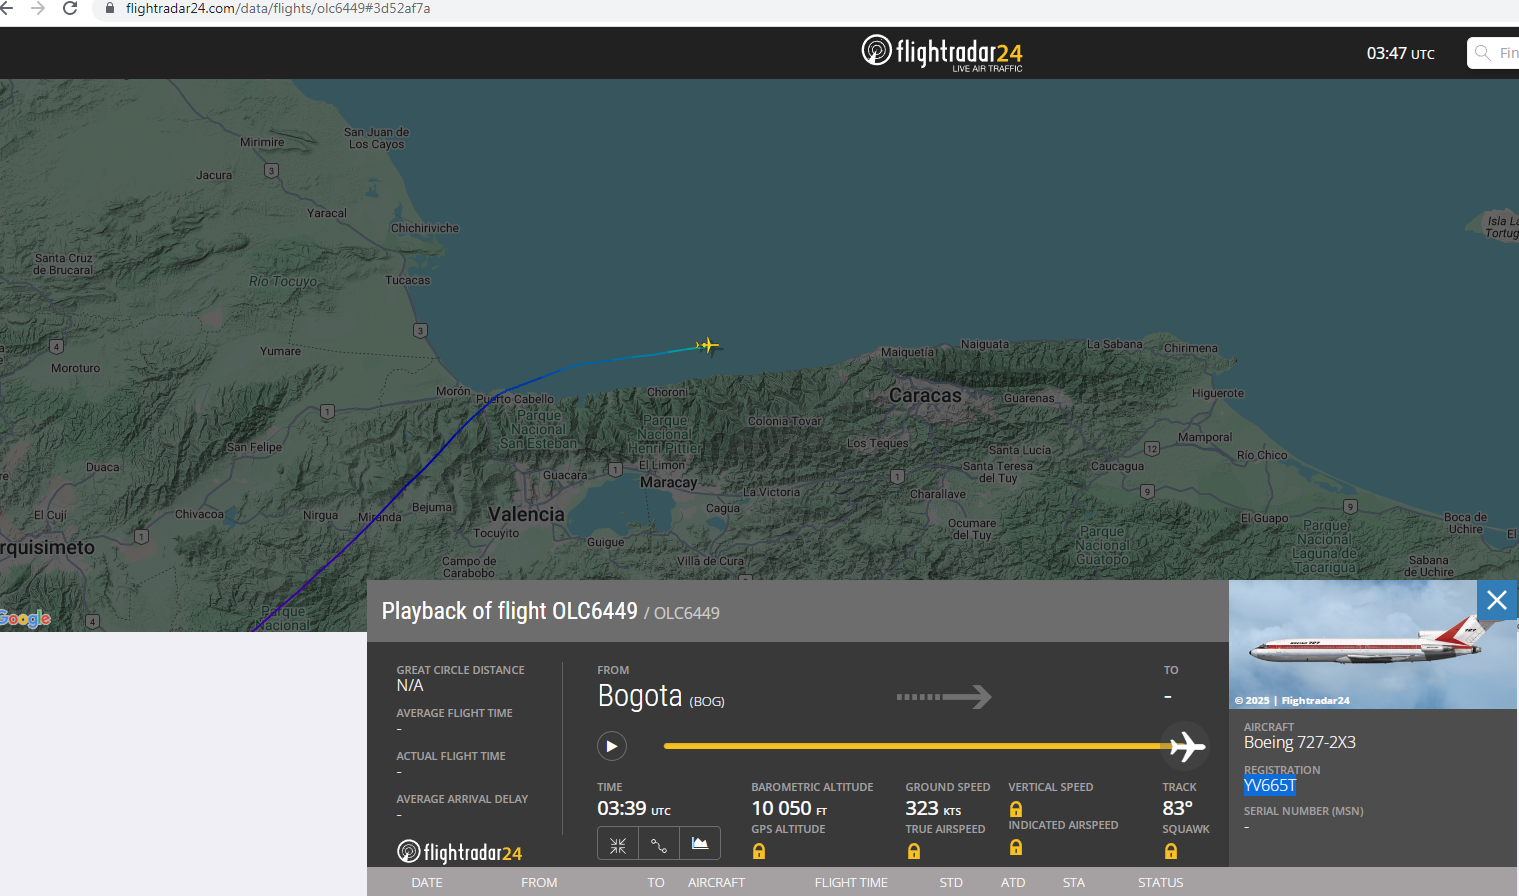Click the Higuerote label on the map
Image resolution: width=1519 pixels, height=896 pixels.
tap(1218, 393)
